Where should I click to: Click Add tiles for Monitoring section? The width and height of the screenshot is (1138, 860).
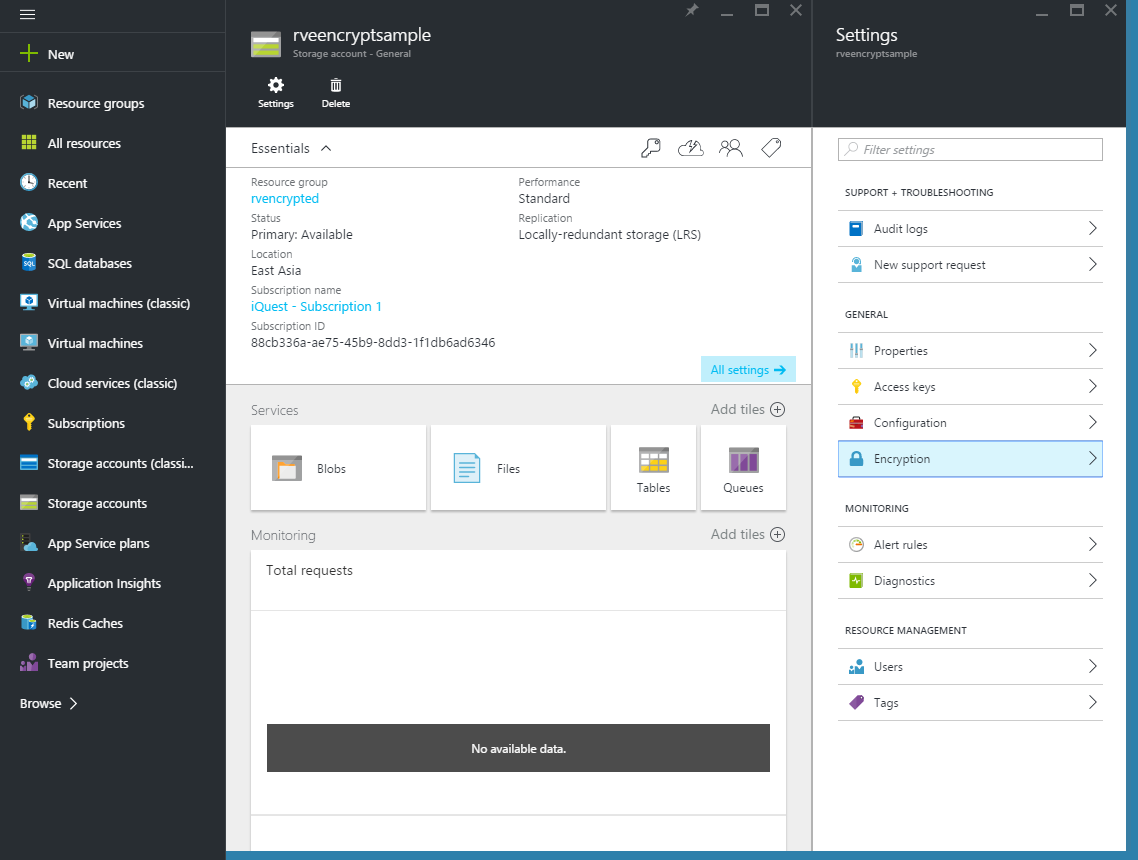pyautogui.click(x=747, y=534)
